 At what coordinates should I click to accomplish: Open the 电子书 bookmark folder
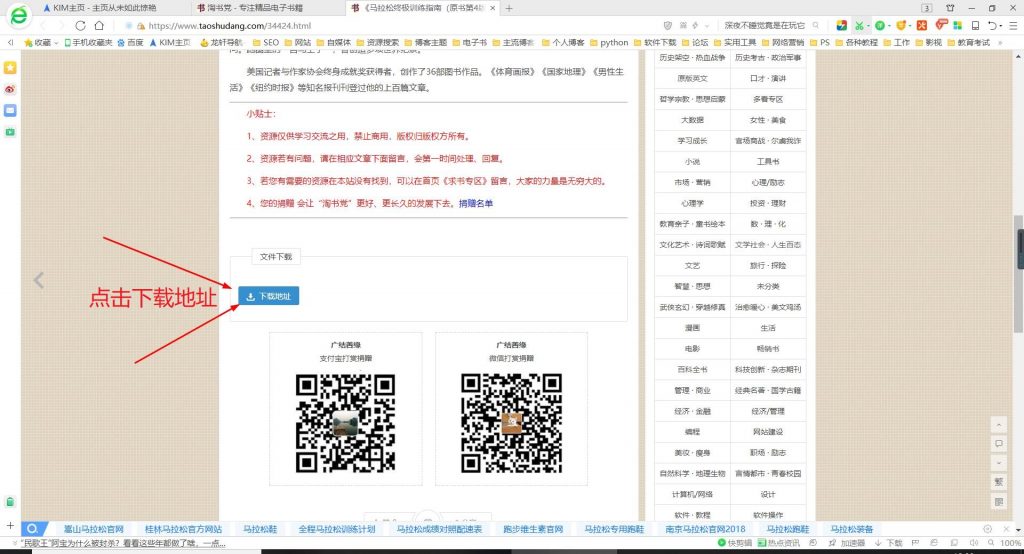[x=470, y=42]
